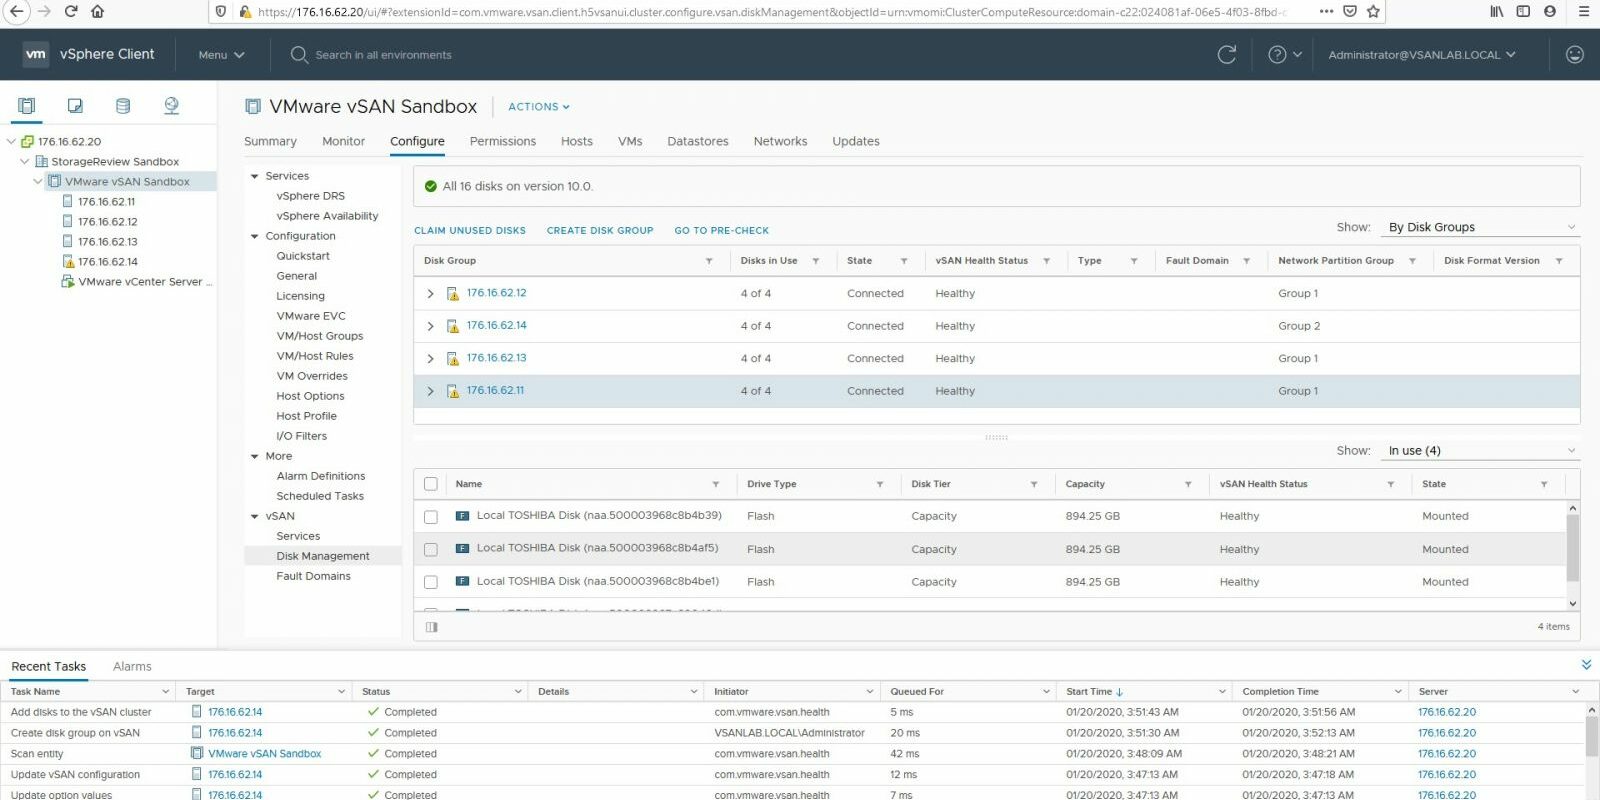1600x800 pixels.
Task: Check the select-all disks header checkbox
Action: (431, 484)
